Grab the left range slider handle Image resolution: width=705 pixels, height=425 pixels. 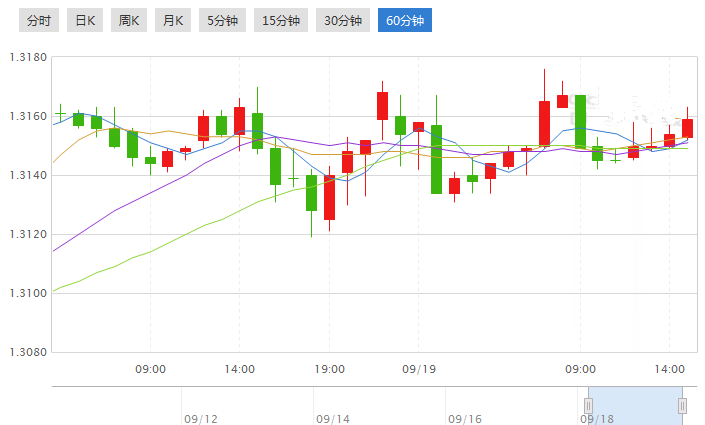point(588,405)
